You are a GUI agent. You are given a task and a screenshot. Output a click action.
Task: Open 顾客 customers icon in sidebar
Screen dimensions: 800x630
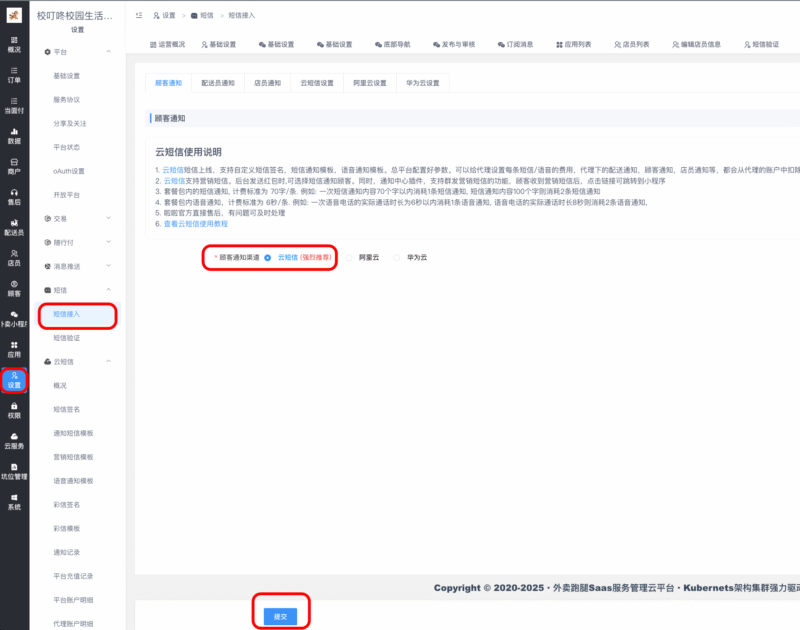pos(14,288)
